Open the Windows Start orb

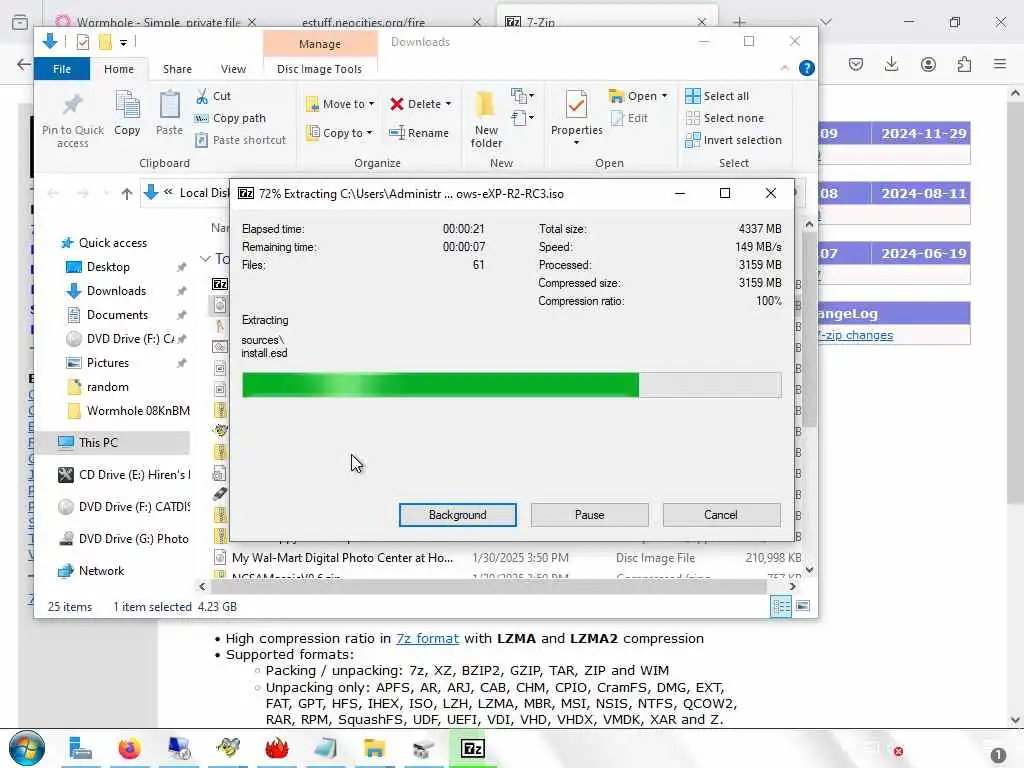[x=27, y=748]
